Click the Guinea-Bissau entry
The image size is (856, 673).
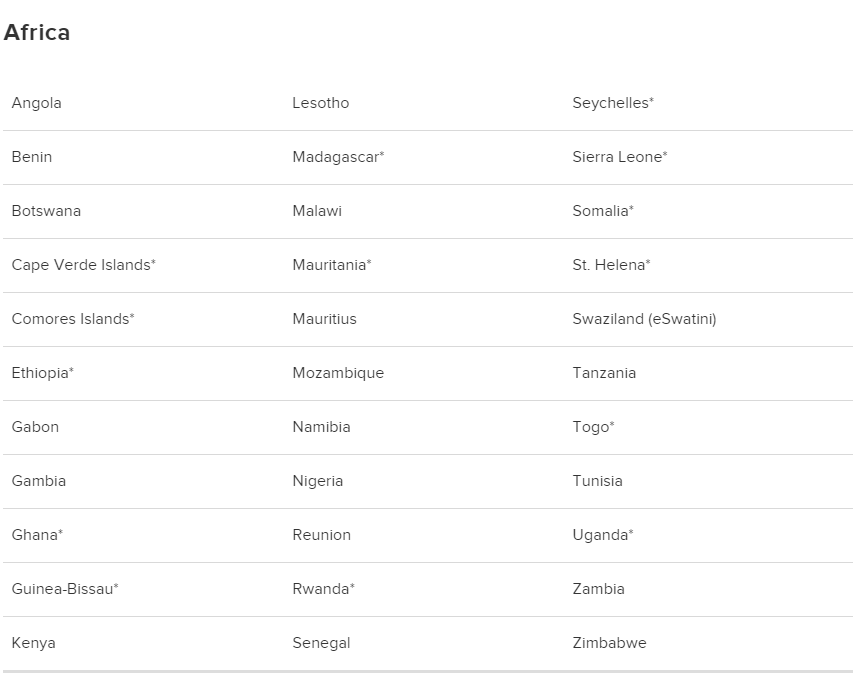coord(65,589)
